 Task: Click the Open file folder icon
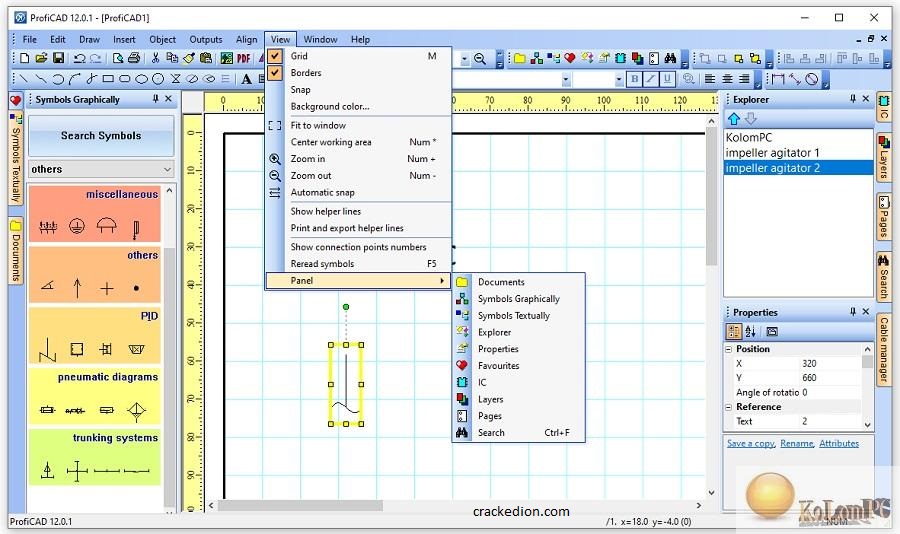click(41, 58)
